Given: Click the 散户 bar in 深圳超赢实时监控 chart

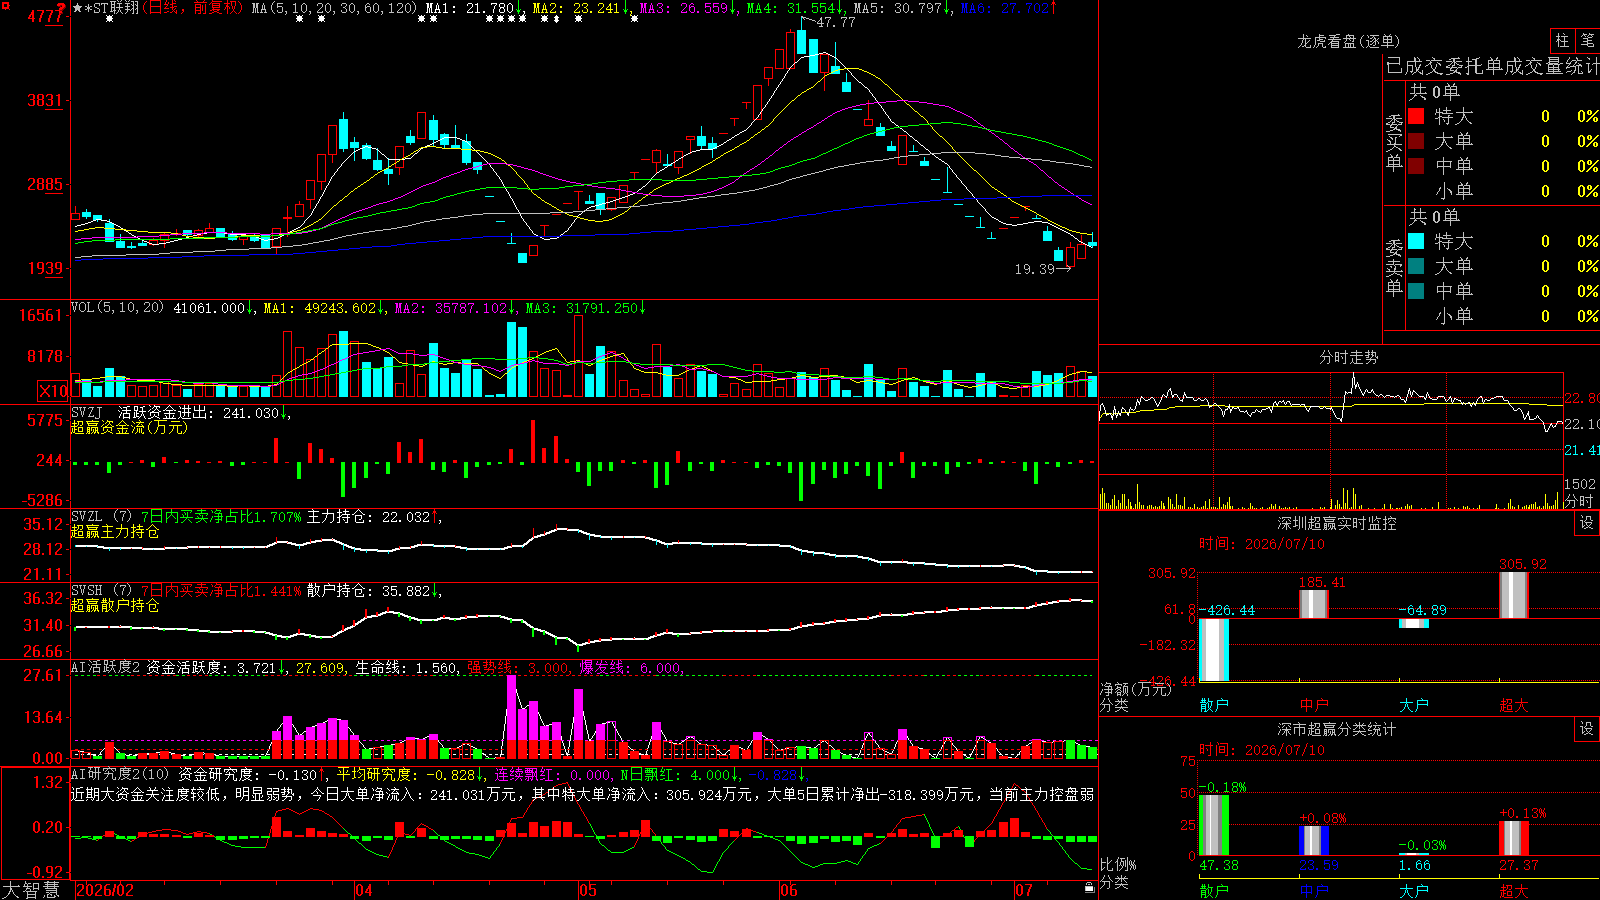Looking at the screenshot, I should [x=1214, y=650].
